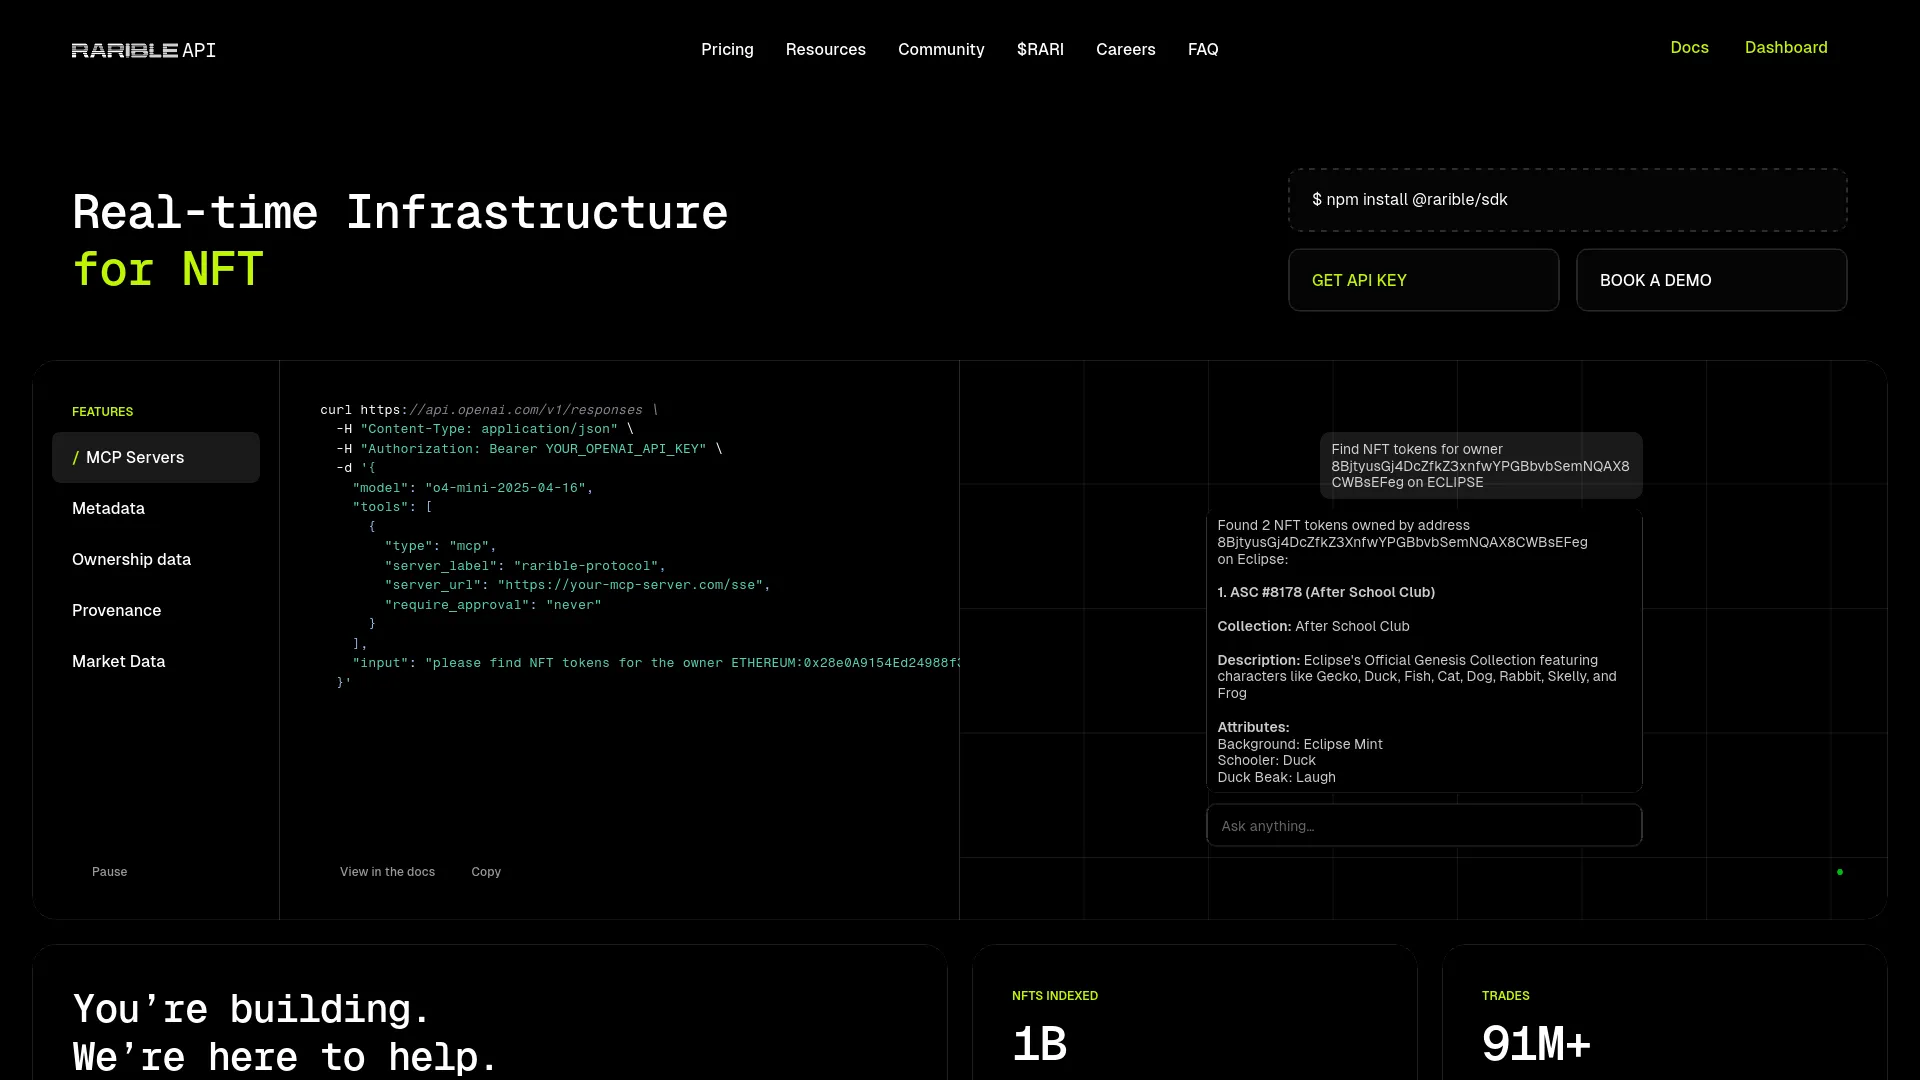Select the MCP Servers feature tab
The height and width of the screenshot is (1080, 1920).
click(156, 457)
